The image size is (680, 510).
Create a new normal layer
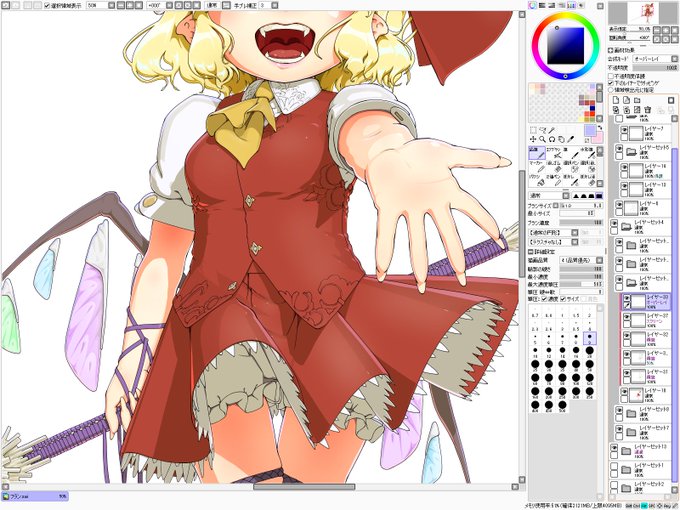(x=616, y=101)
